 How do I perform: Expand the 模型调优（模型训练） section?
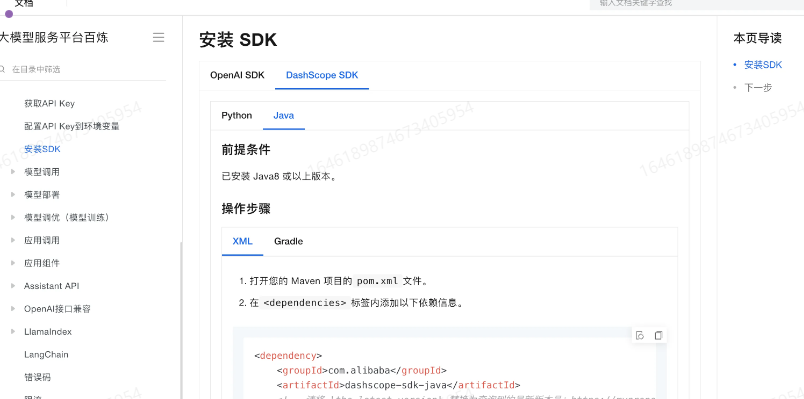tap(13, 217)
